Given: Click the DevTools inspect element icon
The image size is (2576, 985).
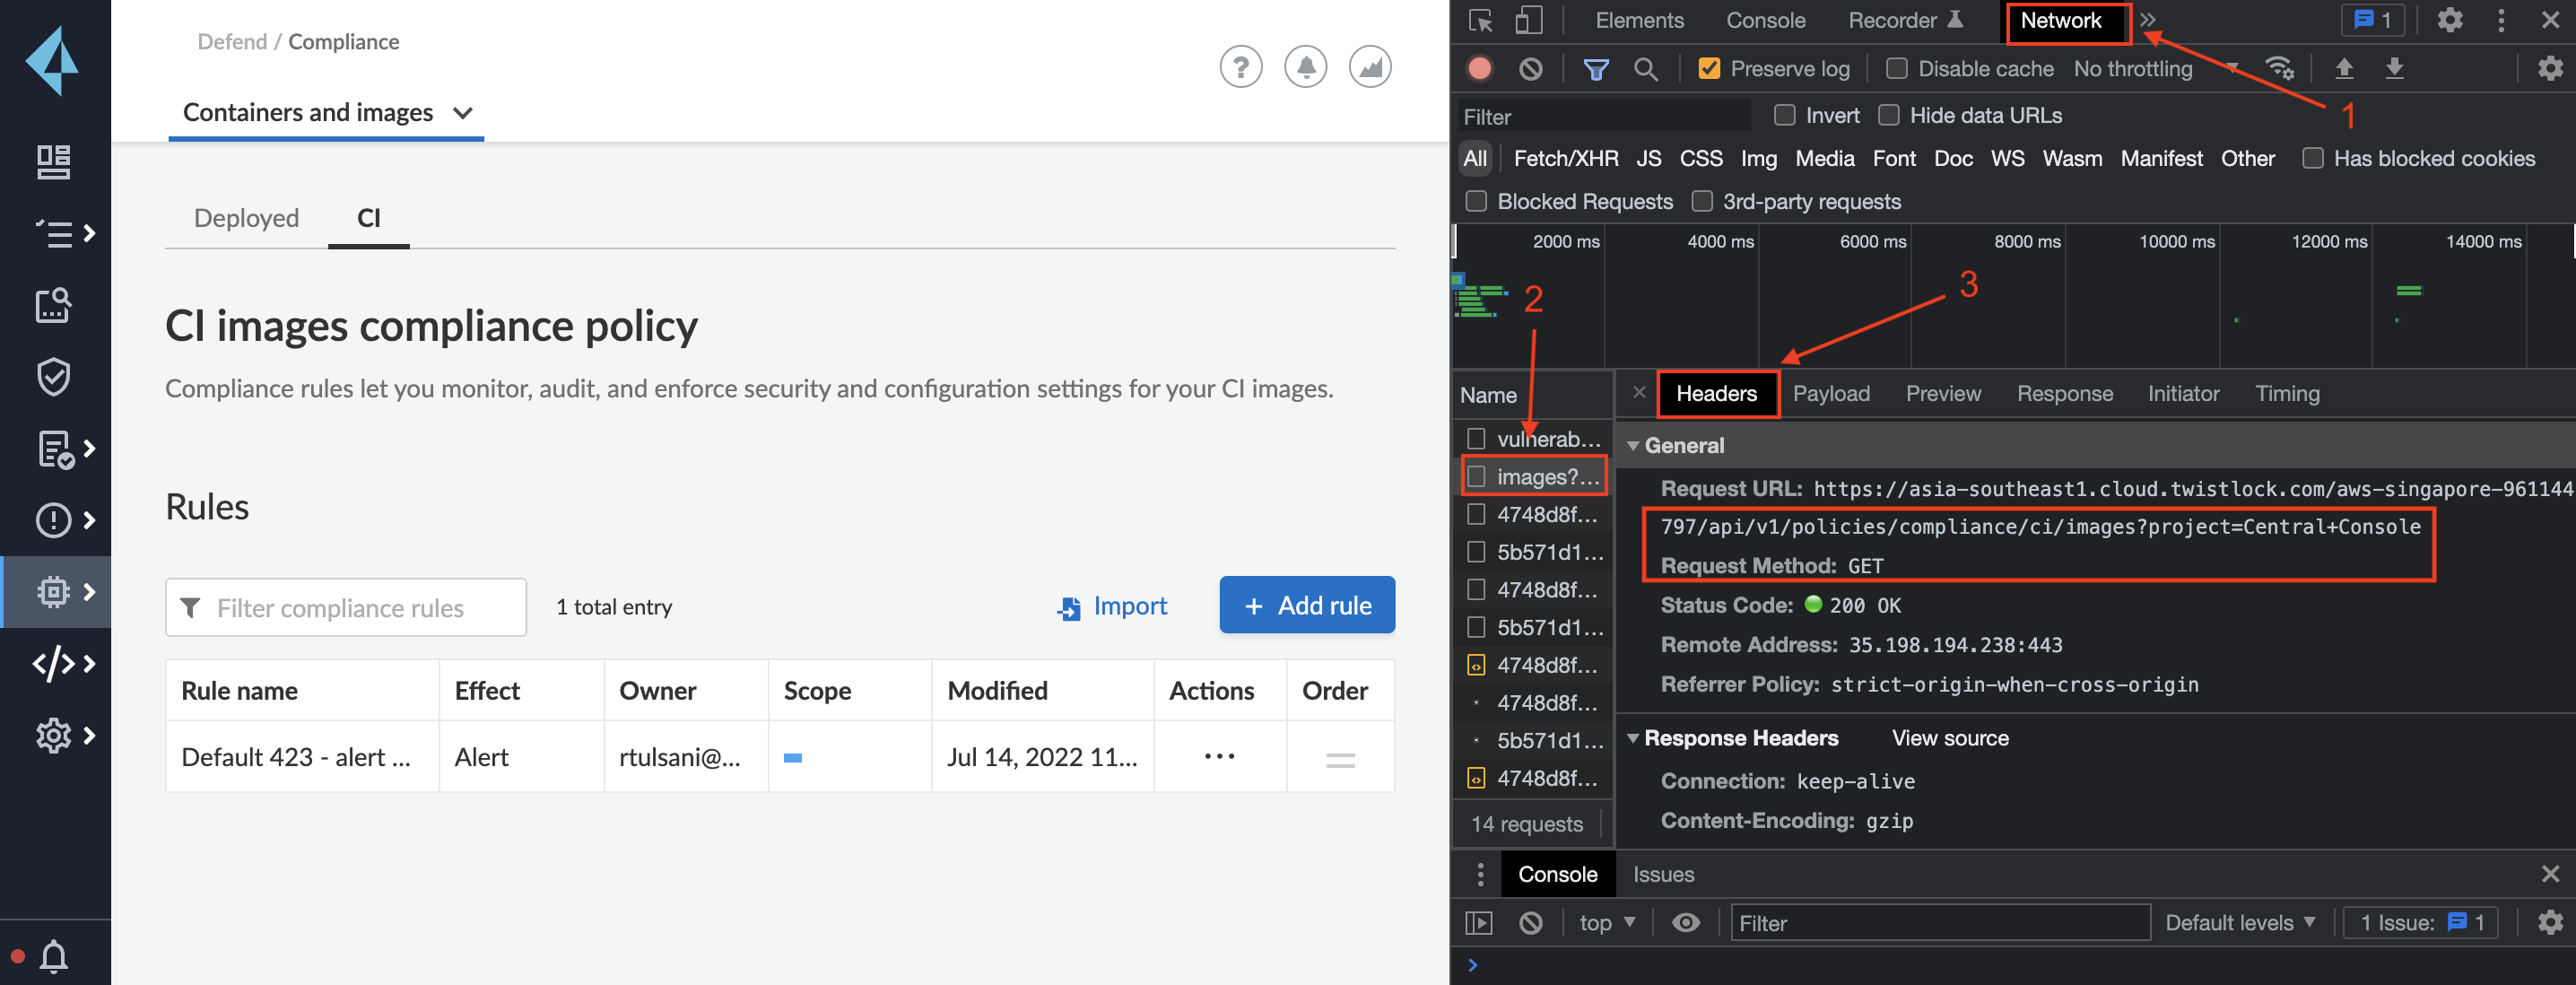Looking at the screenshot, I should pos(1481,21).
